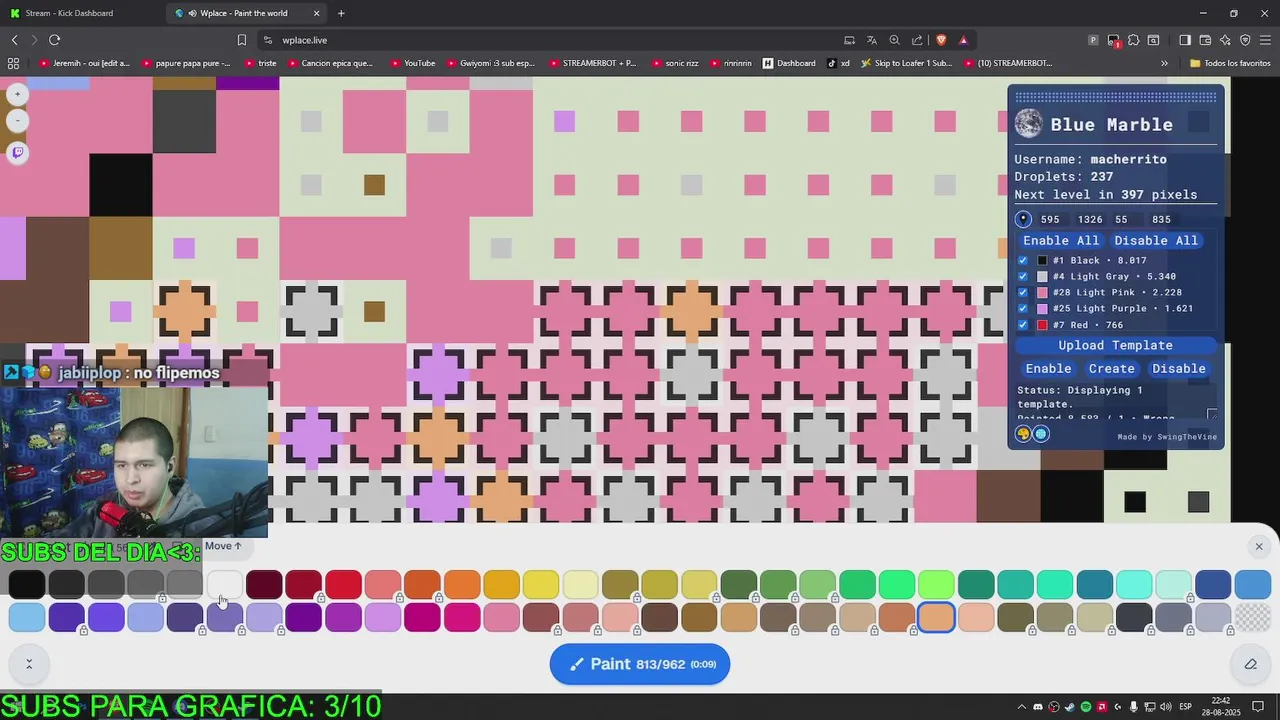Click the Enable template button
Screen dimensions: 1280x720
click(x=1048, y=368)
